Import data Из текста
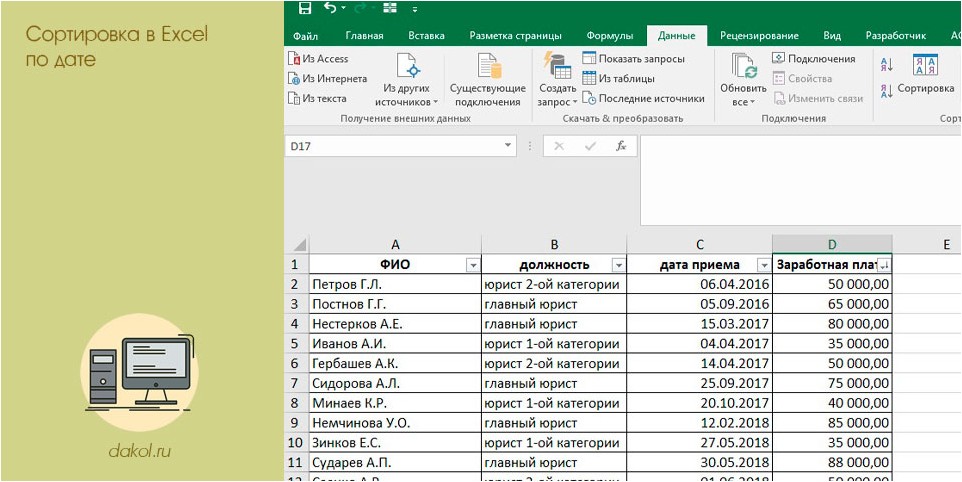This screenshot has width=962, height=482. tap(317, 98)
